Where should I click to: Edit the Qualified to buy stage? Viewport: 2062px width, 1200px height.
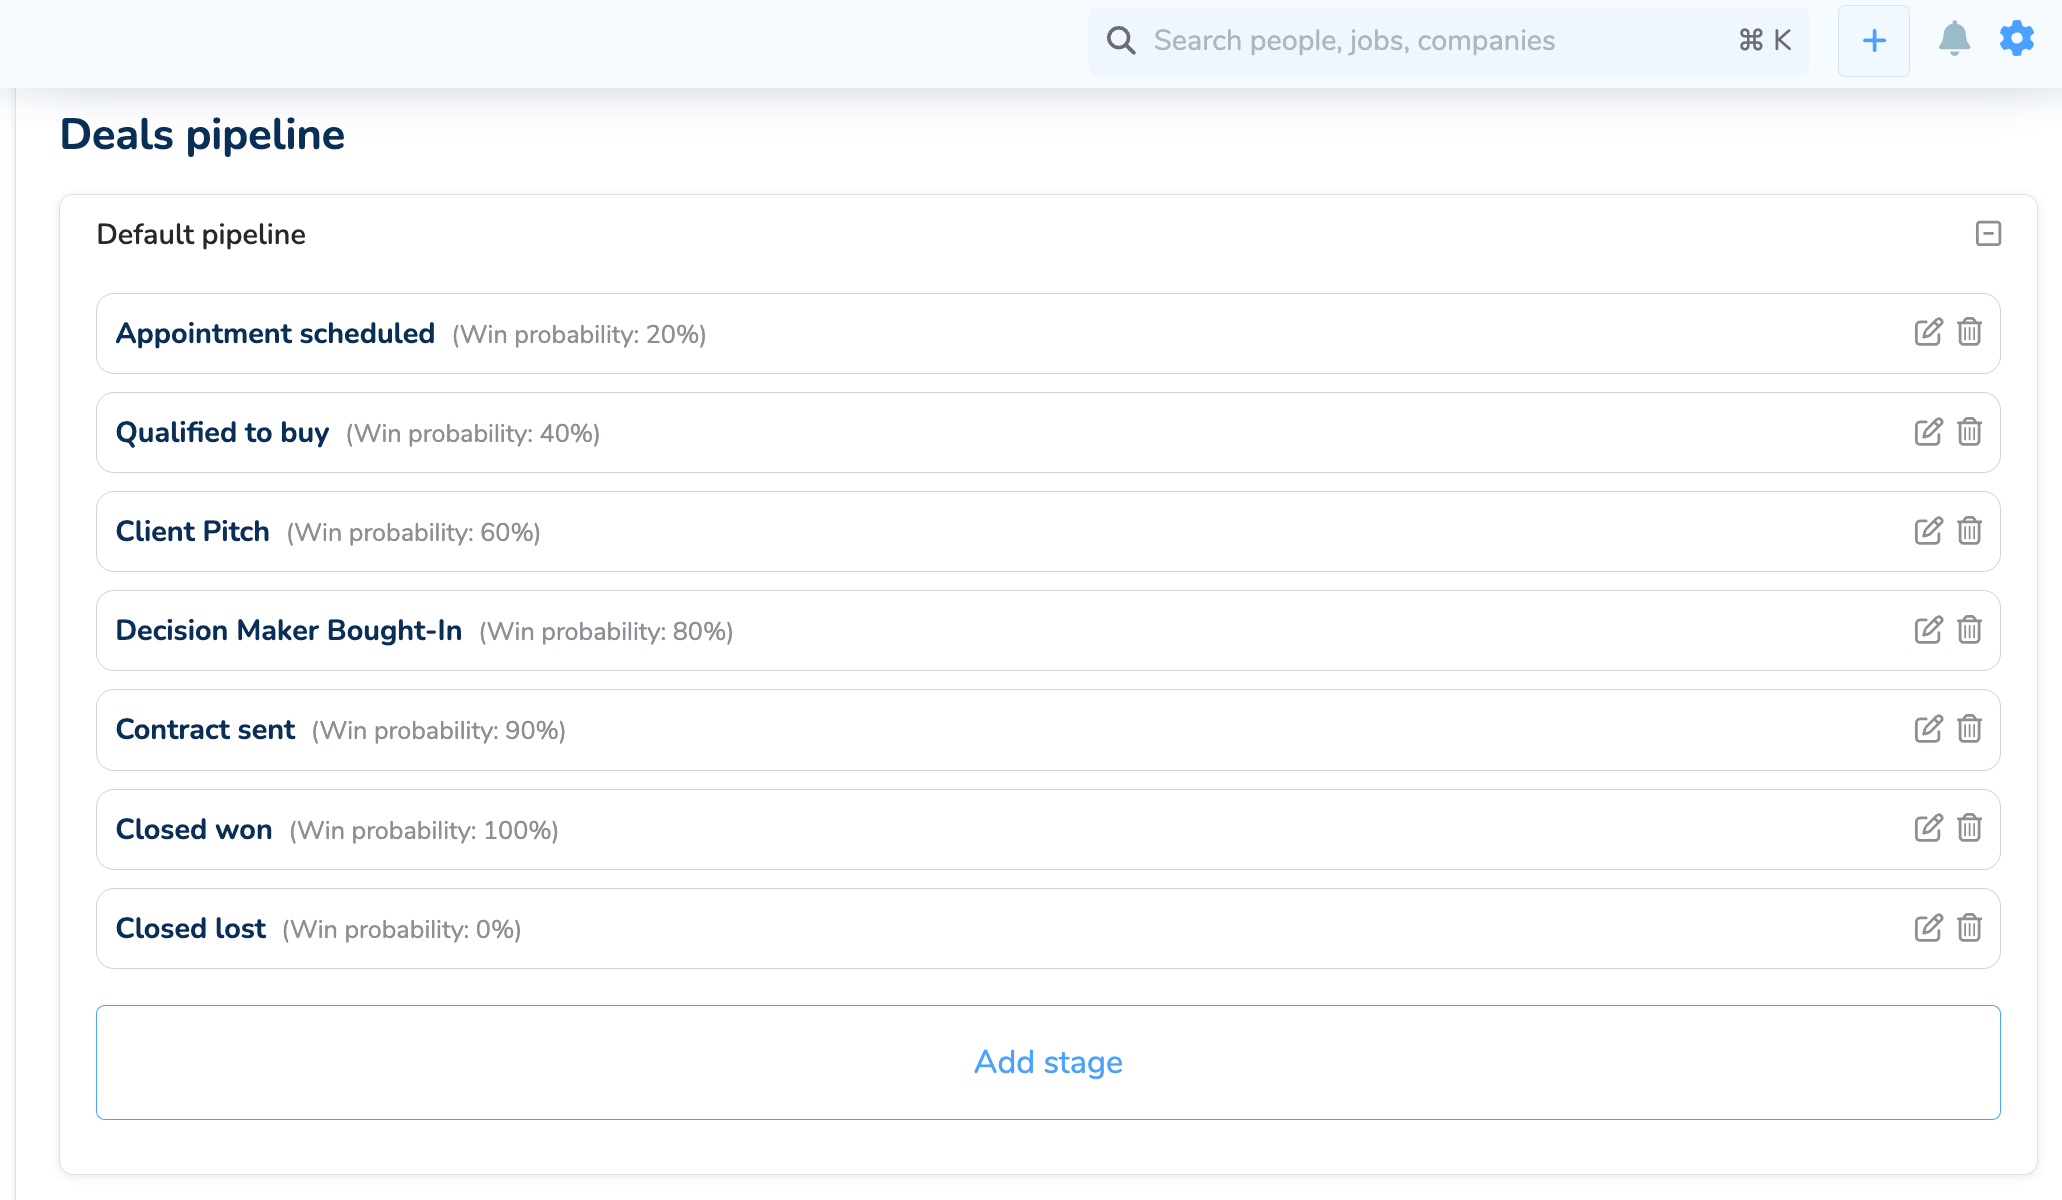coord(1928,432)
